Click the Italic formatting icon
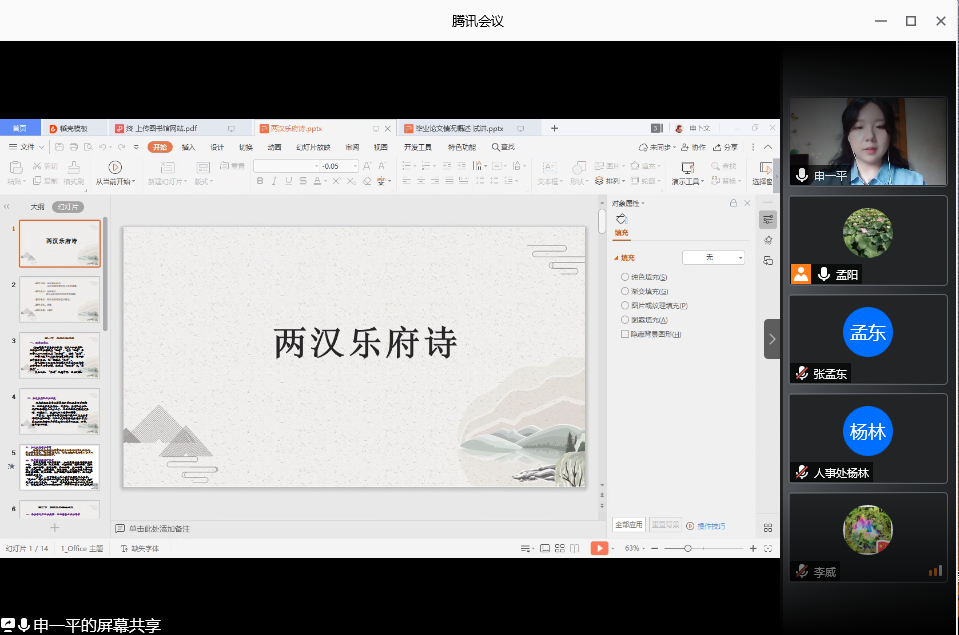This screenshot has width=959, height=635. coord(274,181)
